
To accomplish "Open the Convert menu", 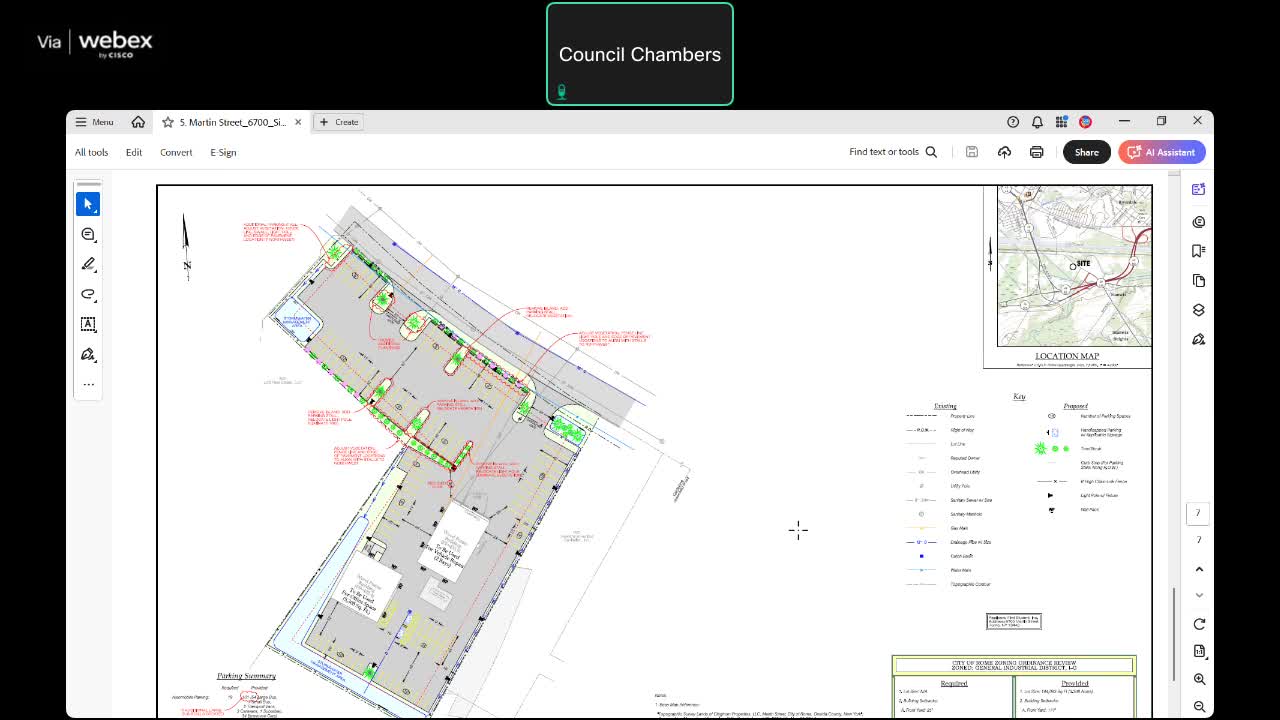I will 176,152.
